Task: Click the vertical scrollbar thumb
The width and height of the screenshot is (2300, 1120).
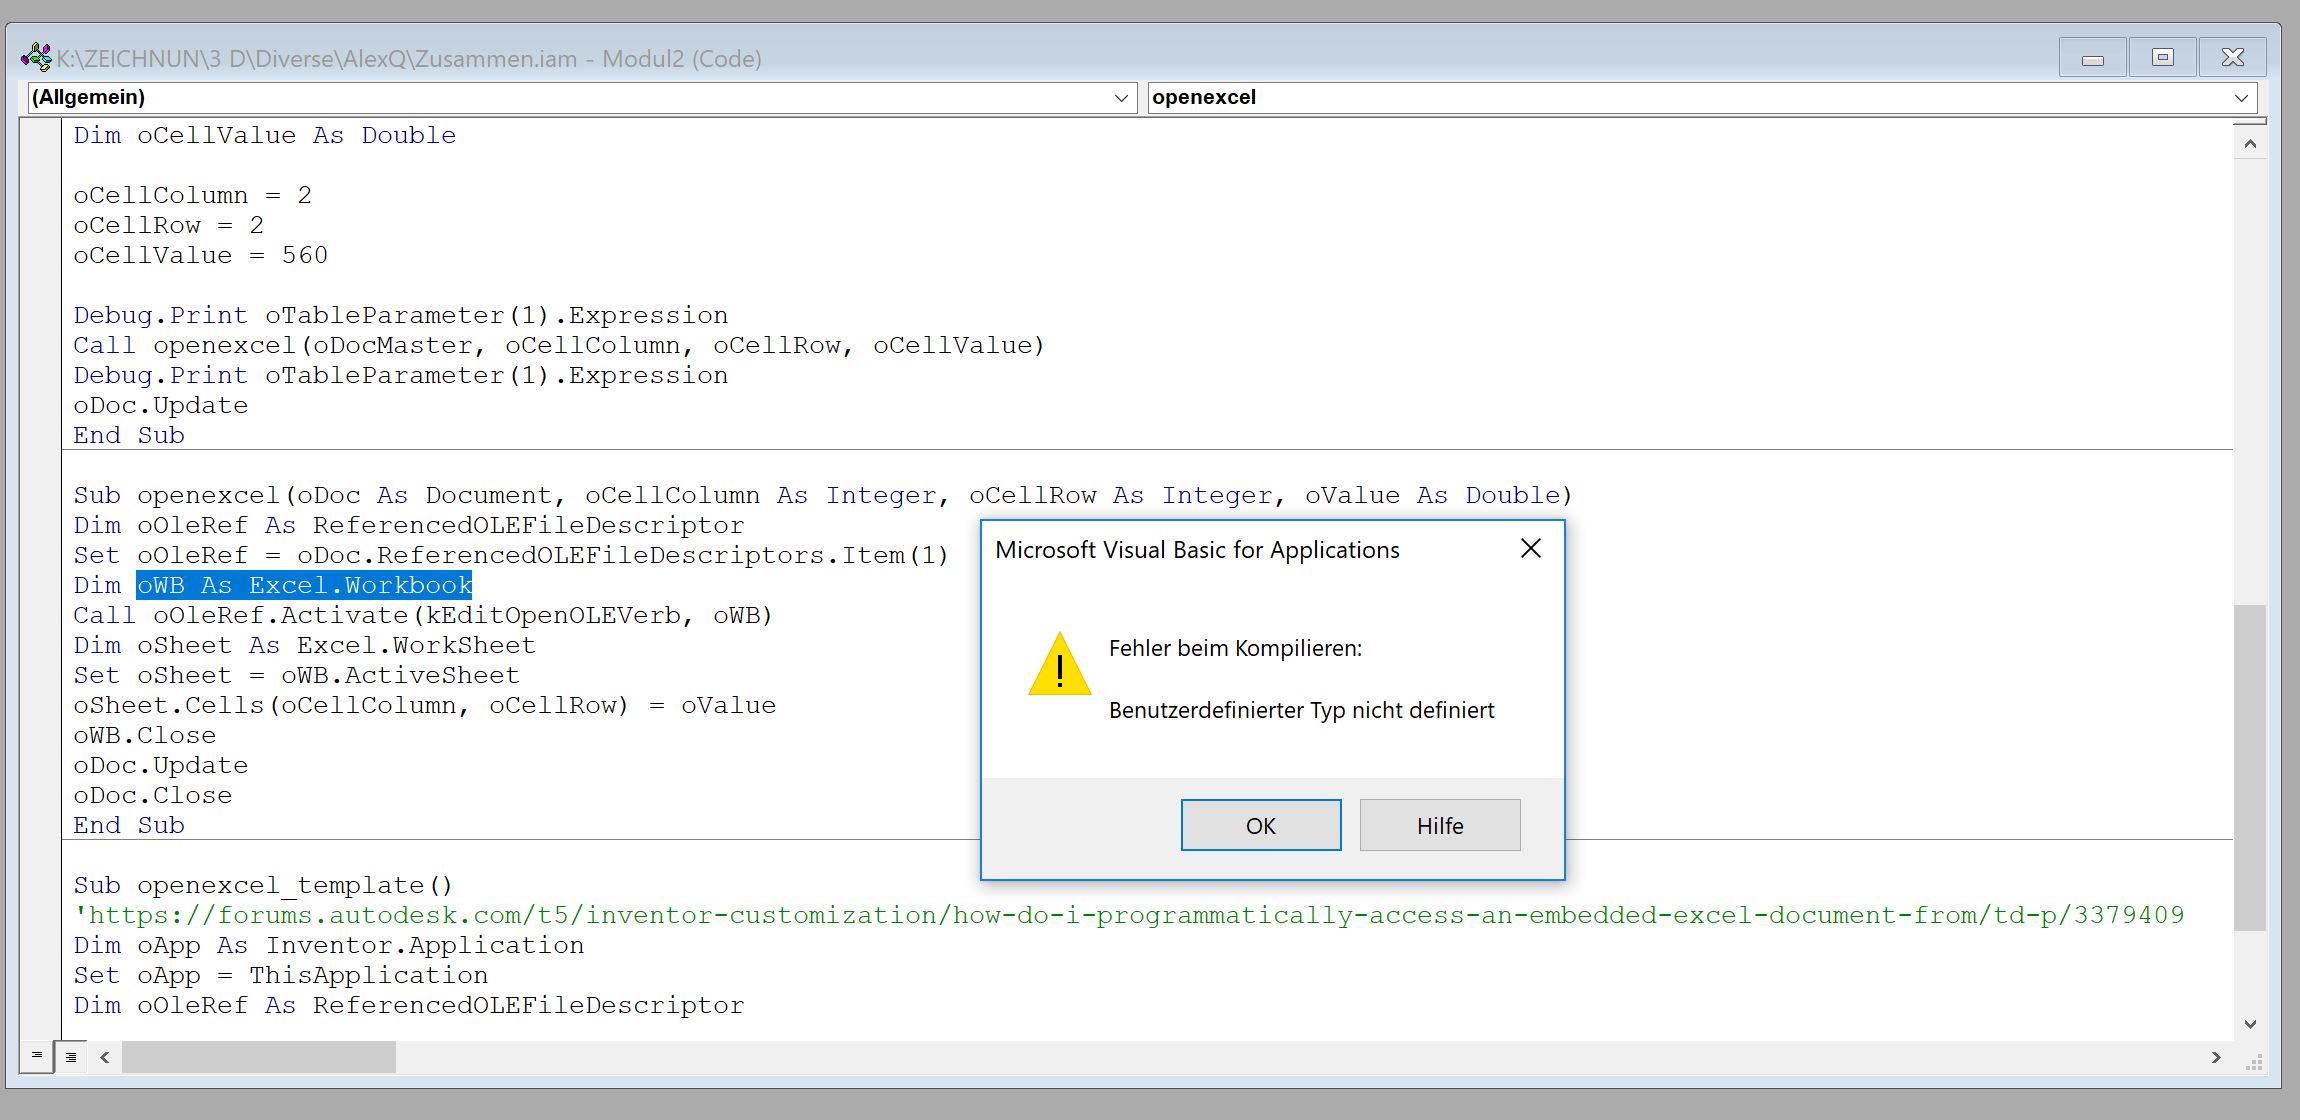Action: tap(2250, 768)
